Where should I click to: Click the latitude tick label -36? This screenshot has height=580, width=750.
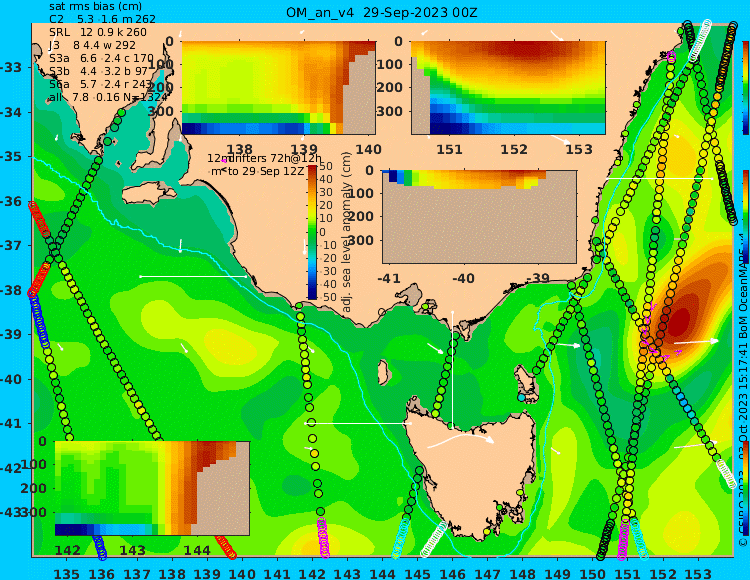click(11, 201)
